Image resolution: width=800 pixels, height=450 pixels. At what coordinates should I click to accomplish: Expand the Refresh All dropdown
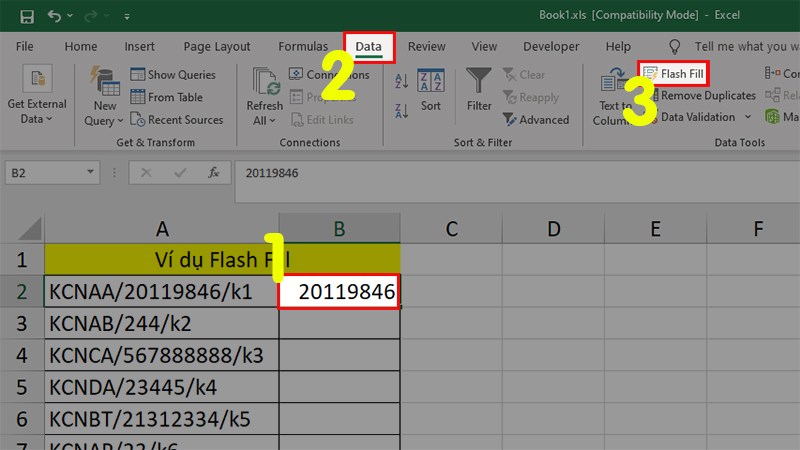(272, 121)
